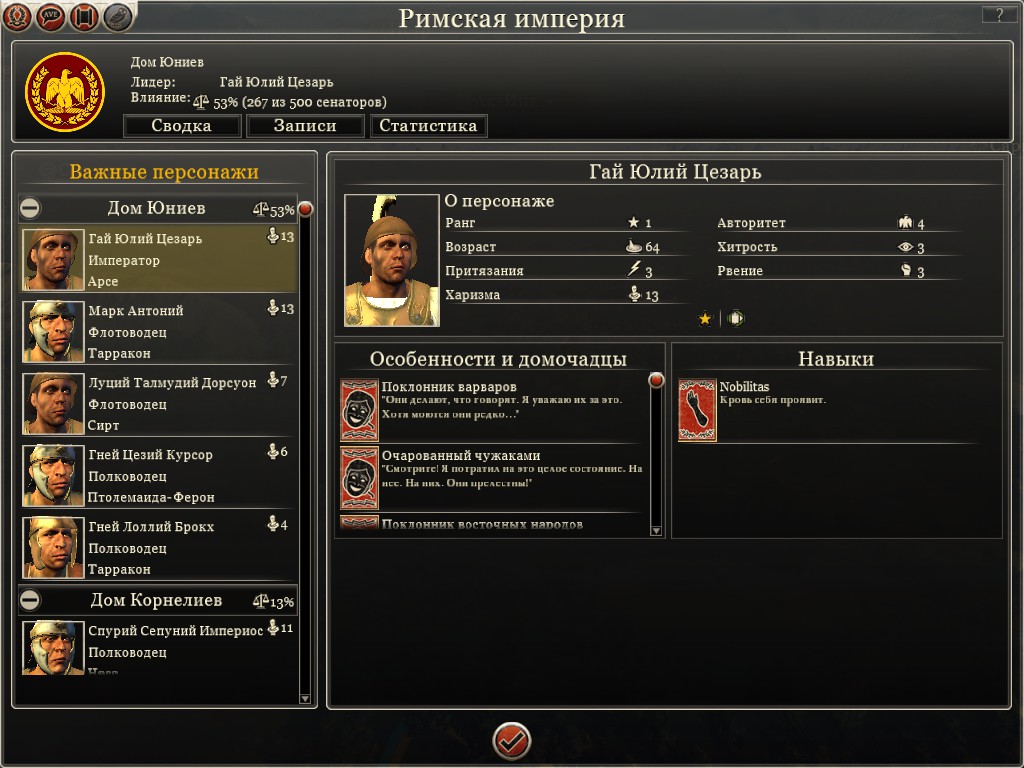Viewport: 1024px width, 768px height.
Task: Click the character list scrollbar red knob
Action: (305, 209)
